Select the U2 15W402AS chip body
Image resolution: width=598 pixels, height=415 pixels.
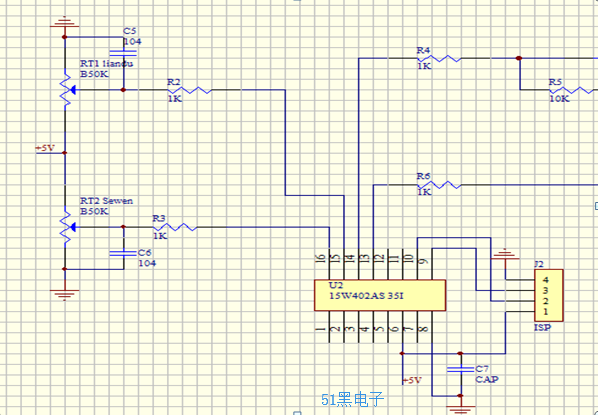click(x=380, y=295)
